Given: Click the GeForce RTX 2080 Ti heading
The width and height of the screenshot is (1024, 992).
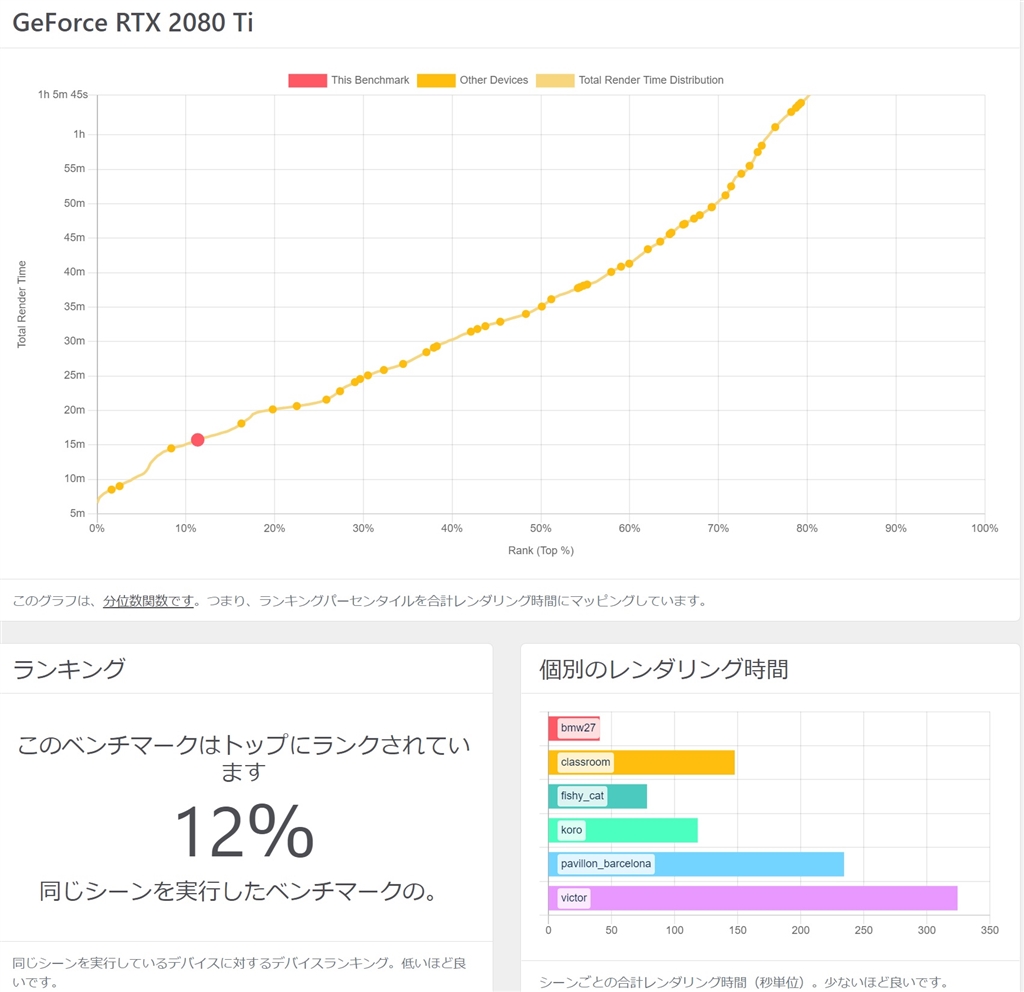Looking at the screenshot, I should click(x=133, y=23).
